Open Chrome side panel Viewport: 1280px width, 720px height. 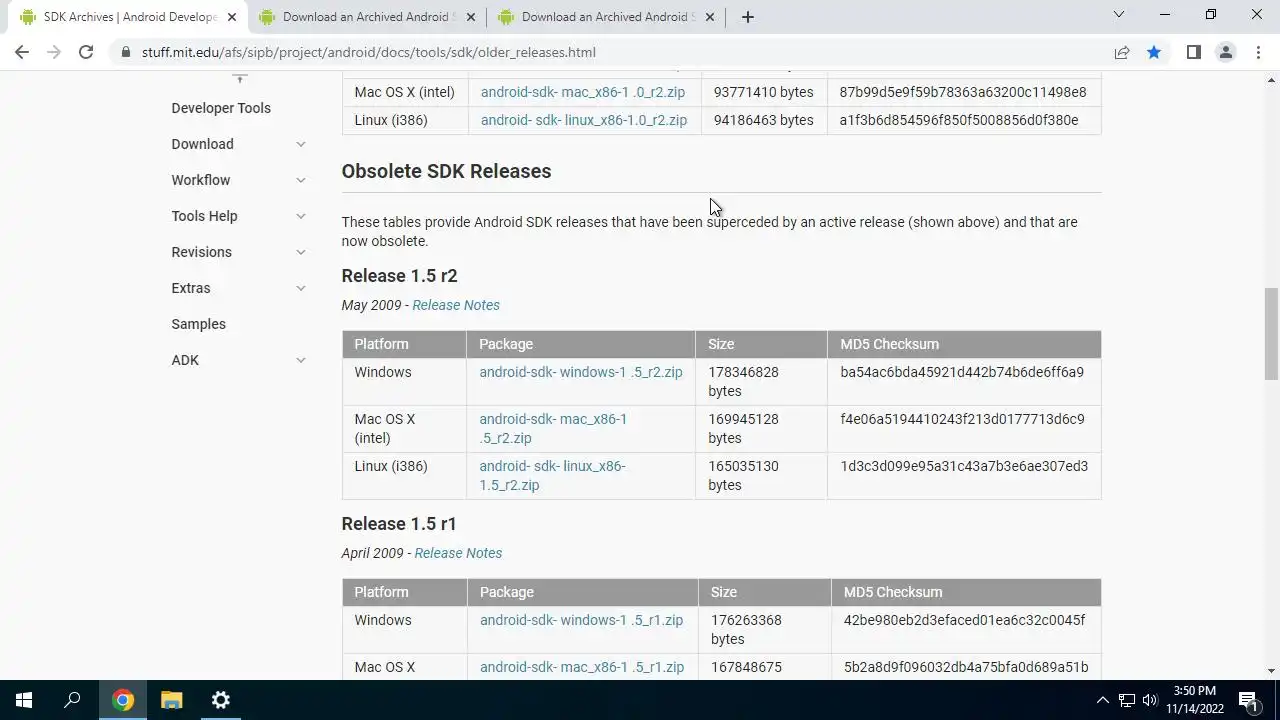[1193, 52]
